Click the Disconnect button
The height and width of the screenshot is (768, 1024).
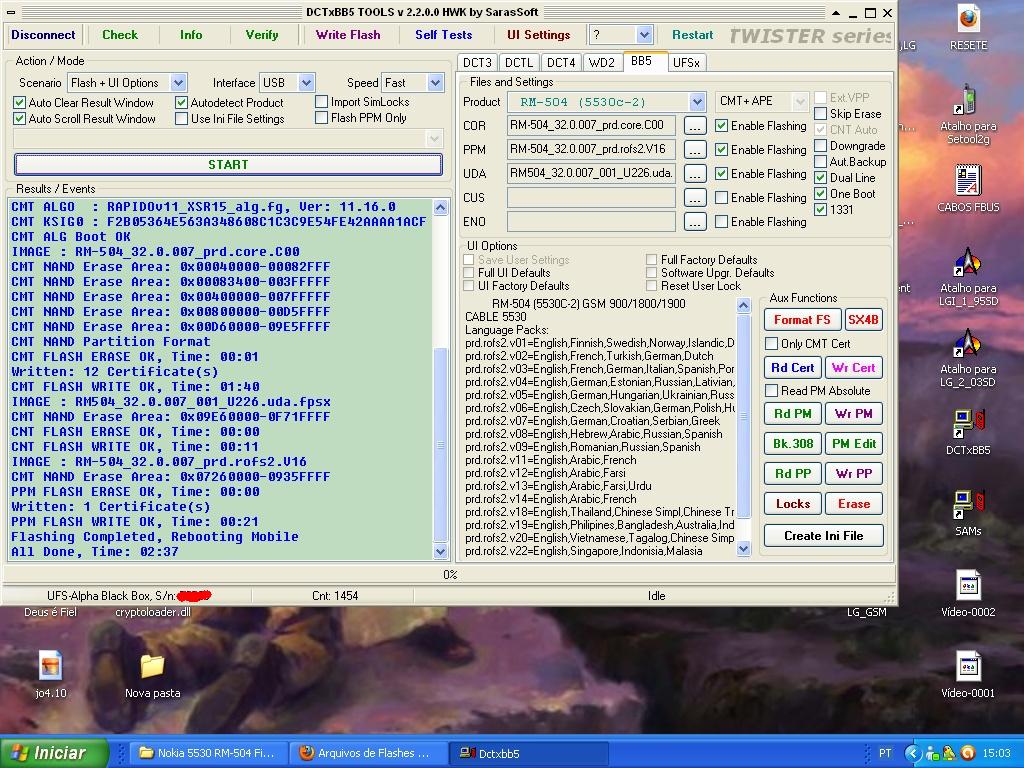[43, 35]
